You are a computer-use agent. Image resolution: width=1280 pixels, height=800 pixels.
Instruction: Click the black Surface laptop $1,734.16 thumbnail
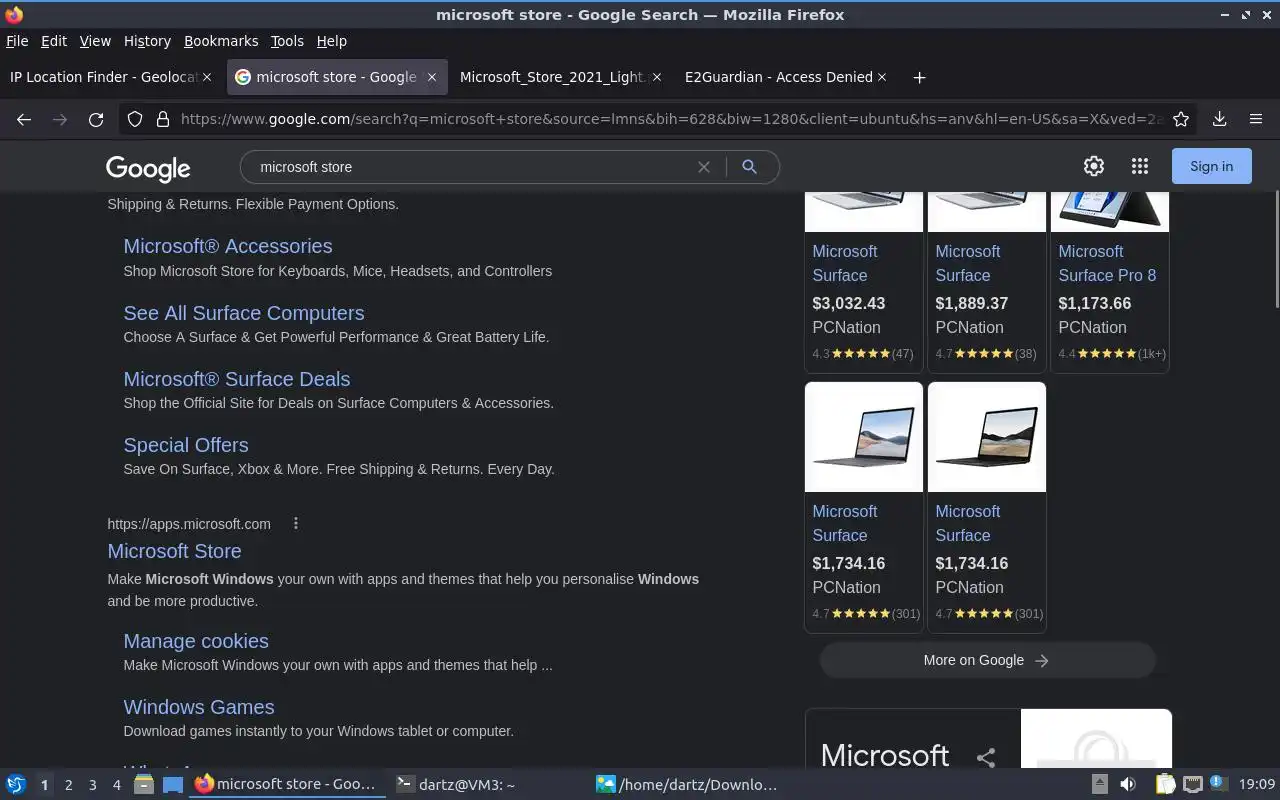coord(987,437)
